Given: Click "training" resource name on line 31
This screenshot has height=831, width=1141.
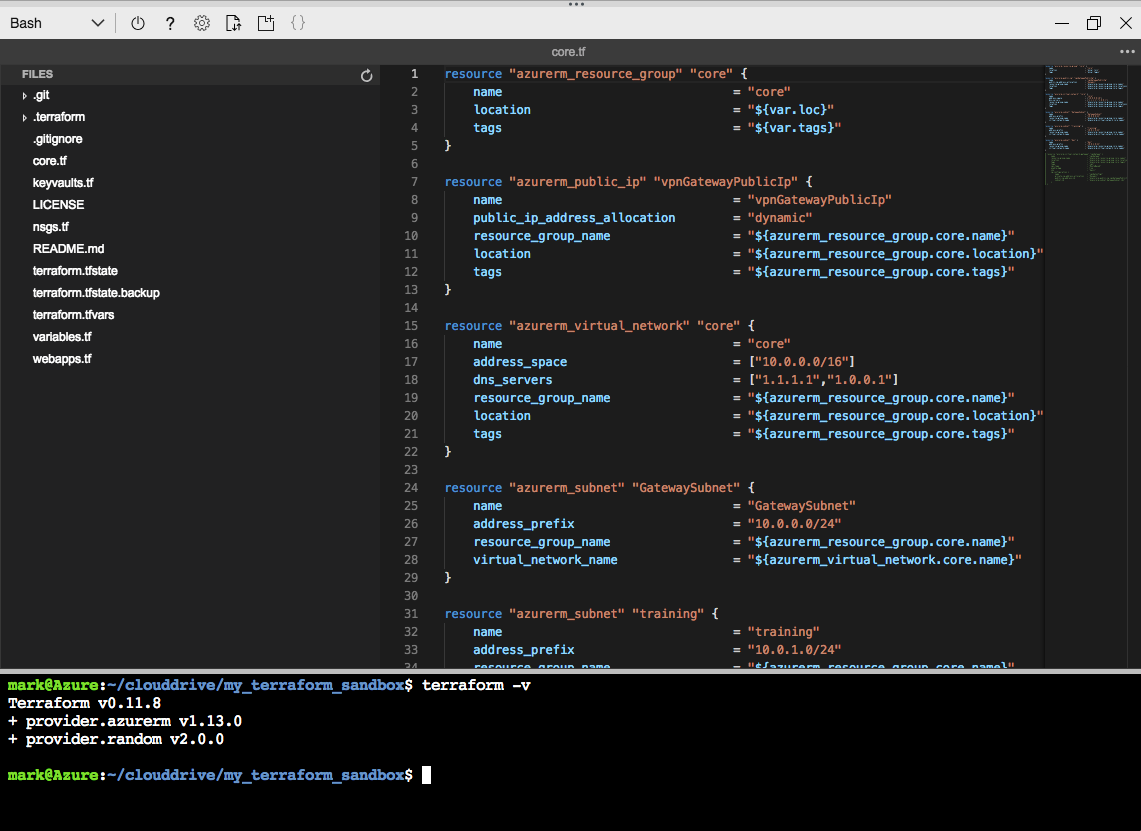Looking at the screenshot, I should coord(669,614).
